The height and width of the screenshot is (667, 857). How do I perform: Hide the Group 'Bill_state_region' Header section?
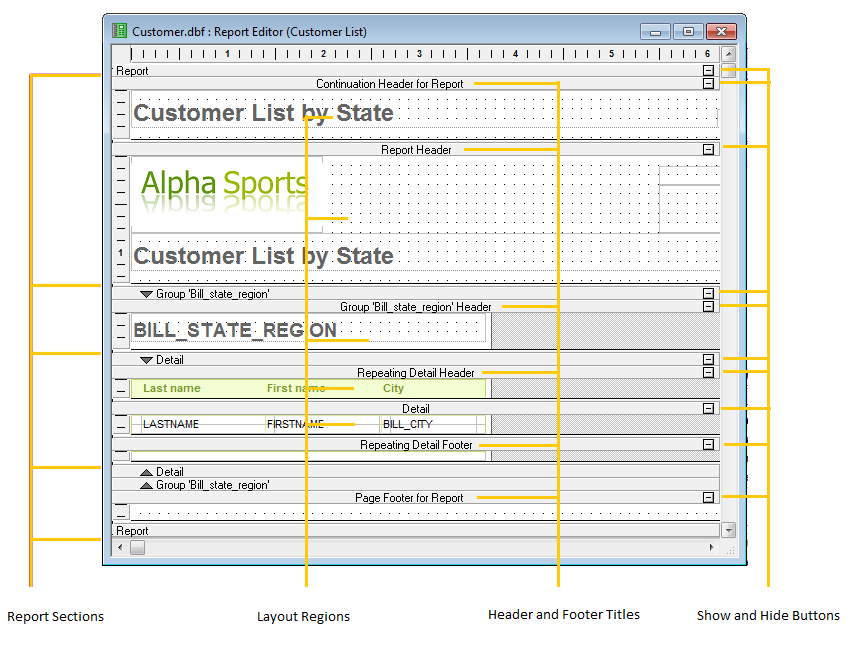point(708,307)
